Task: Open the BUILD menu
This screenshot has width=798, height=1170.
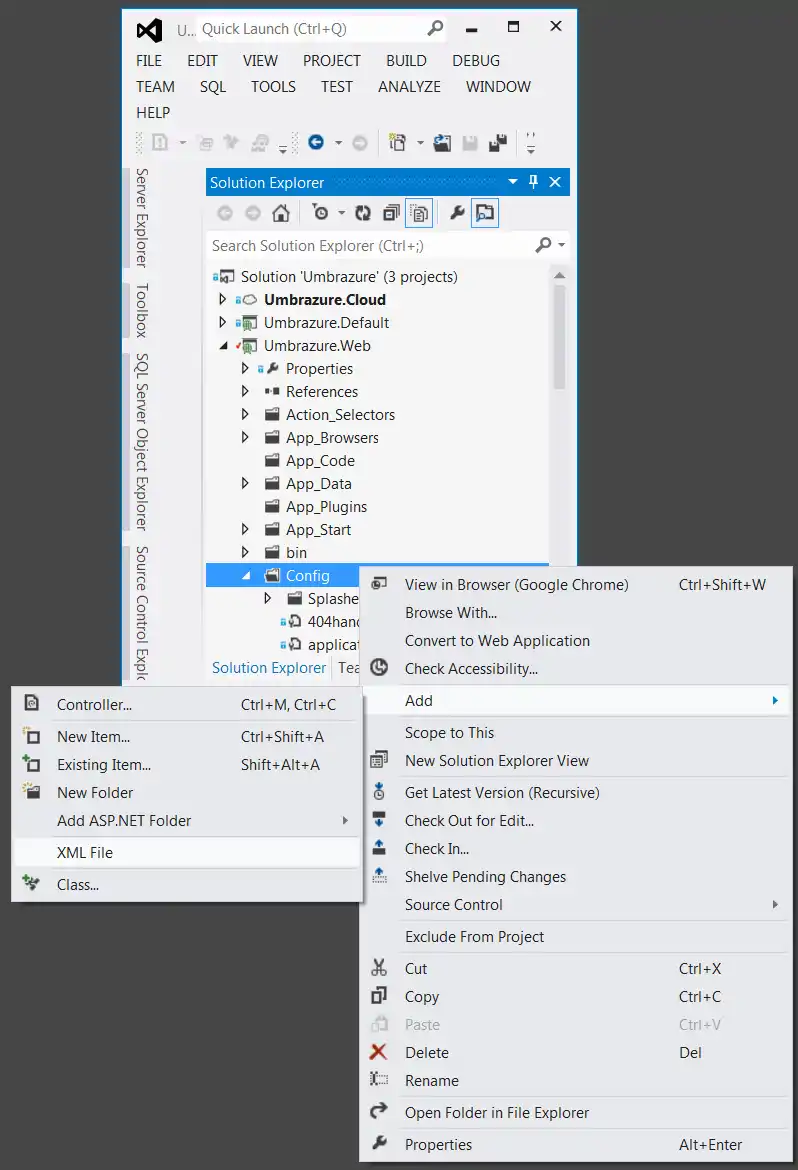Action: point(406,61)
